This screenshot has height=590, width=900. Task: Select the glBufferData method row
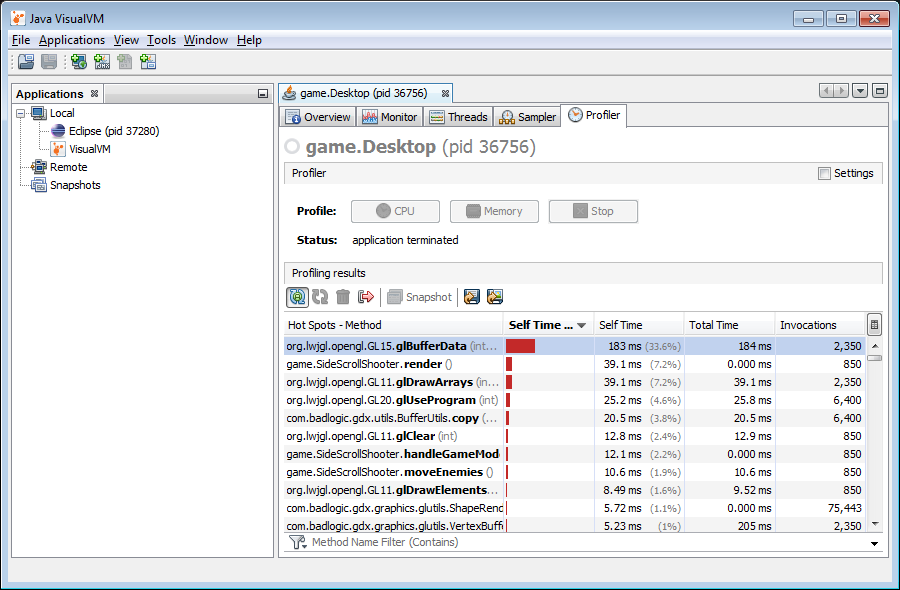point(575,346)
